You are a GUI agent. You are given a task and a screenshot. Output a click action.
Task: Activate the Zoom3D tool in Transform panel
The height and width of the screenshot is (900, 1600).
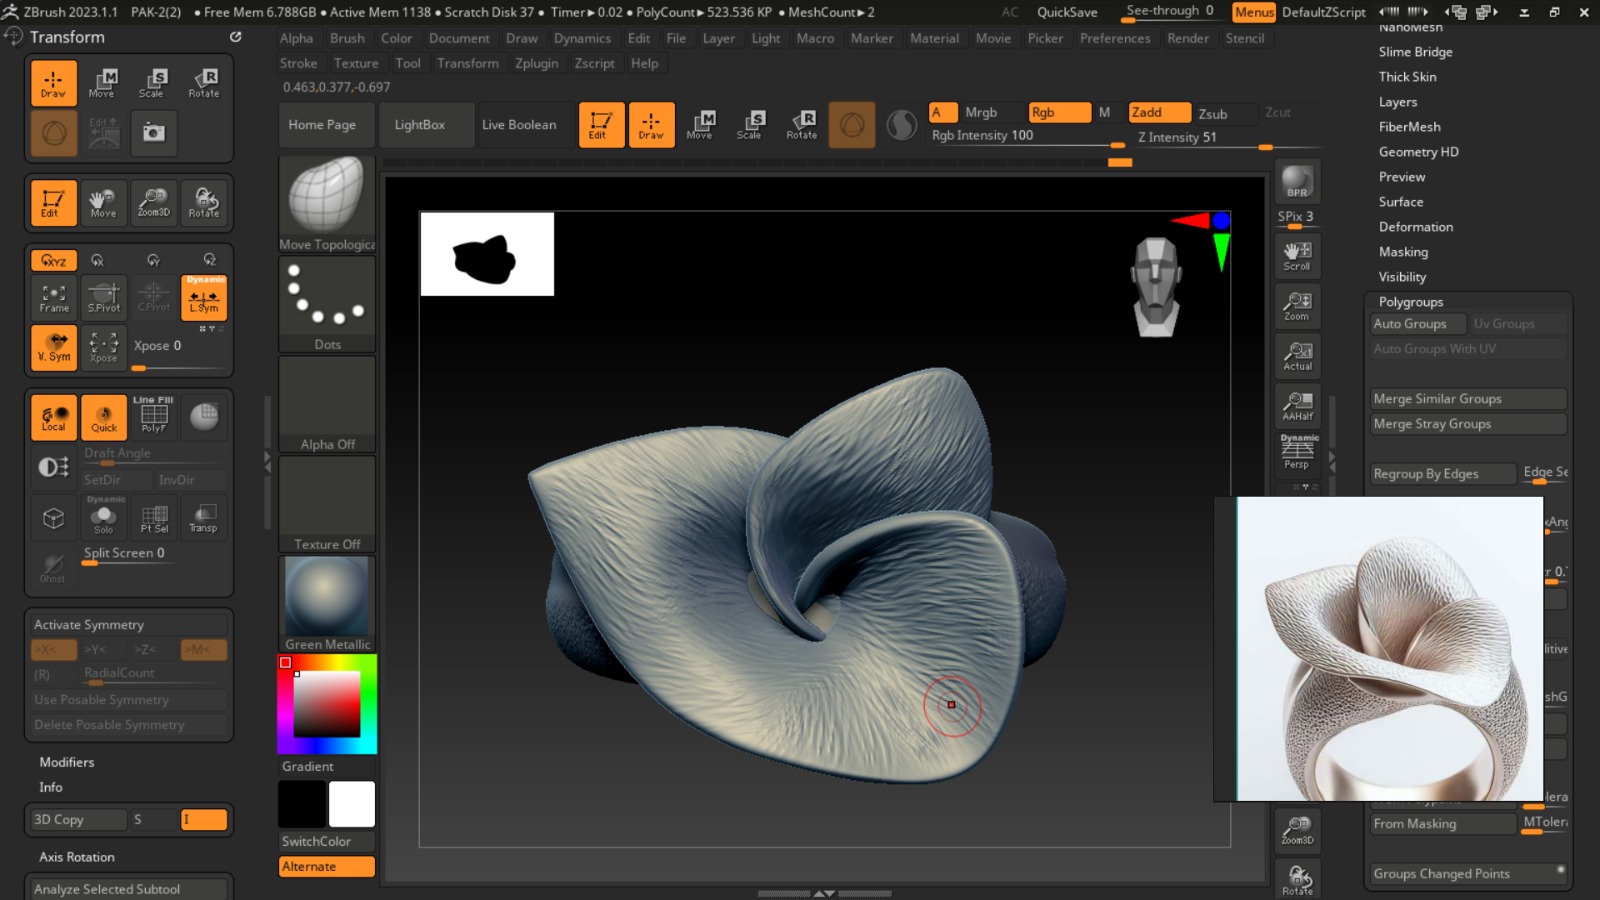click(153, 202)
